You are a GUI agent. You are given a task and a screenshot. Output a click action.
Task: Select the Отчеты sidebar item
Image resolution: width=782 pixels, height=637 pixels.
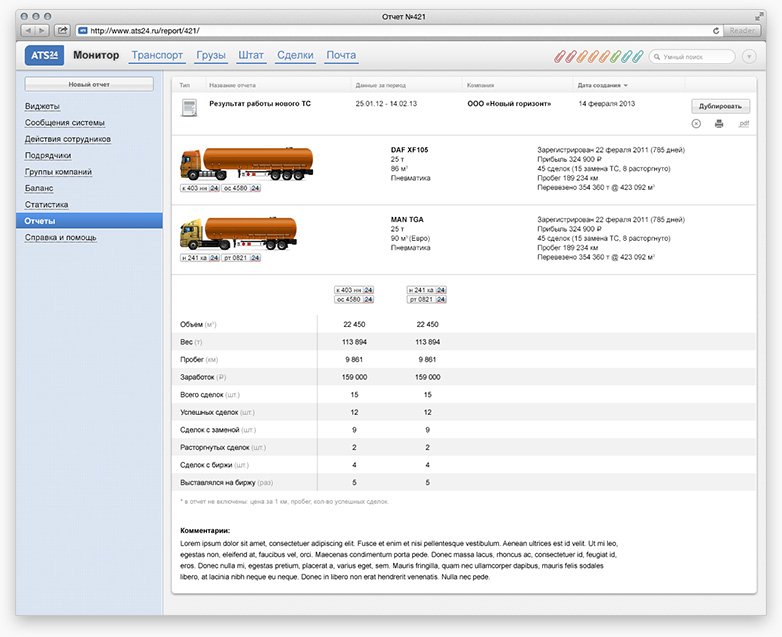(x=89, y=221)
